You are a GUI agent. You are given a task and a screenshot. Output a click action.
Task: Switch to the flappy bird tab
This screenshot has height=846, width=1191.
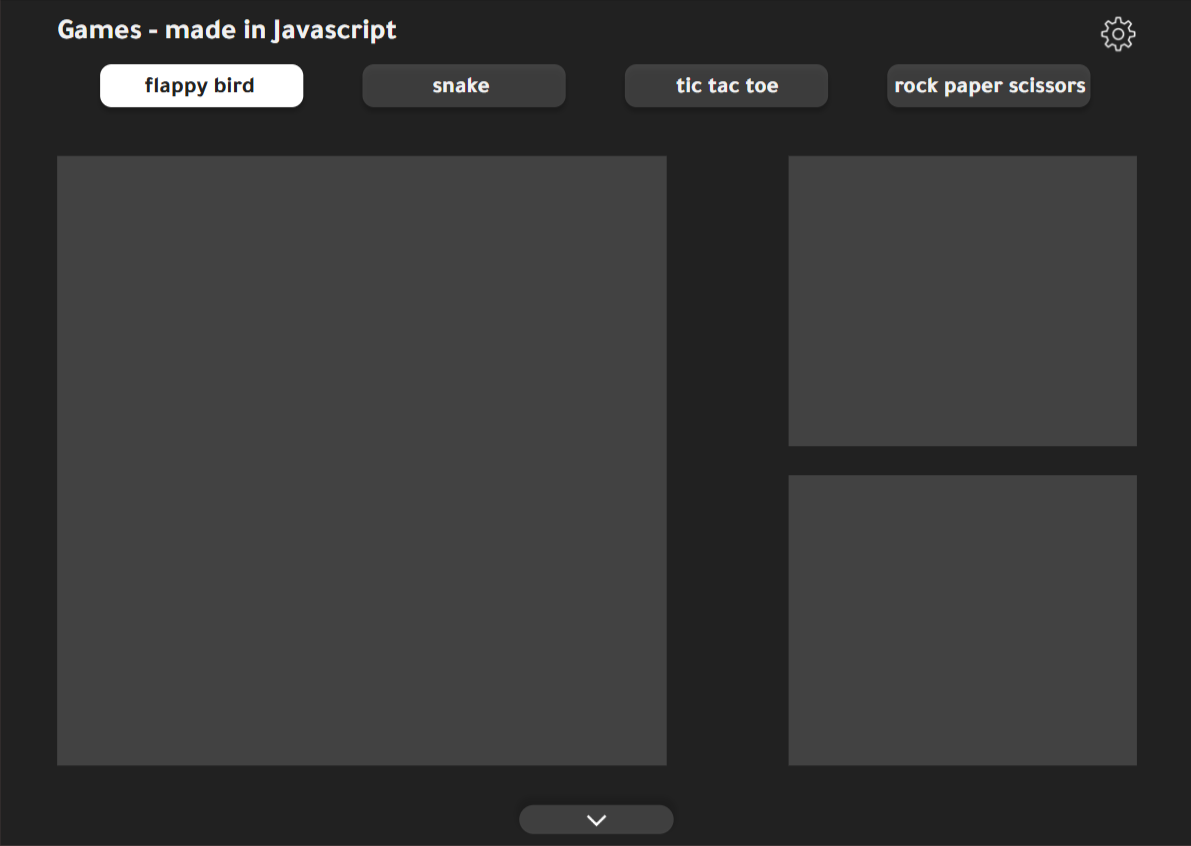[x=201, y=86]
